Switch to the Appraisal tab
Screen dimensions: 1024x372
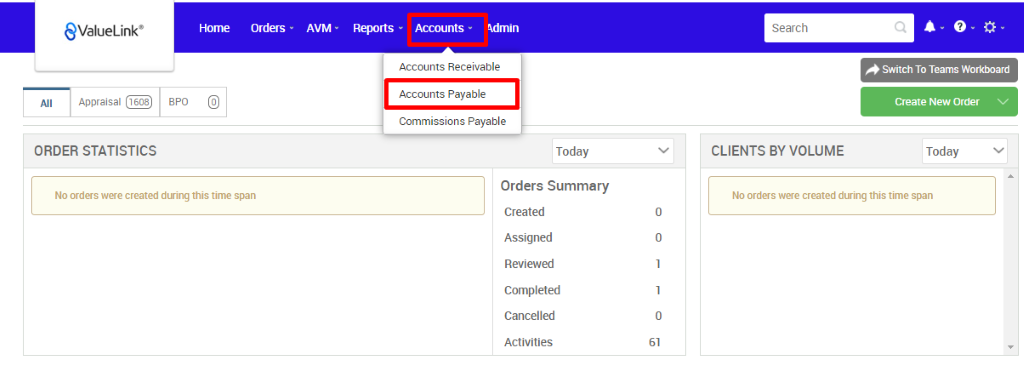(115, 102)
